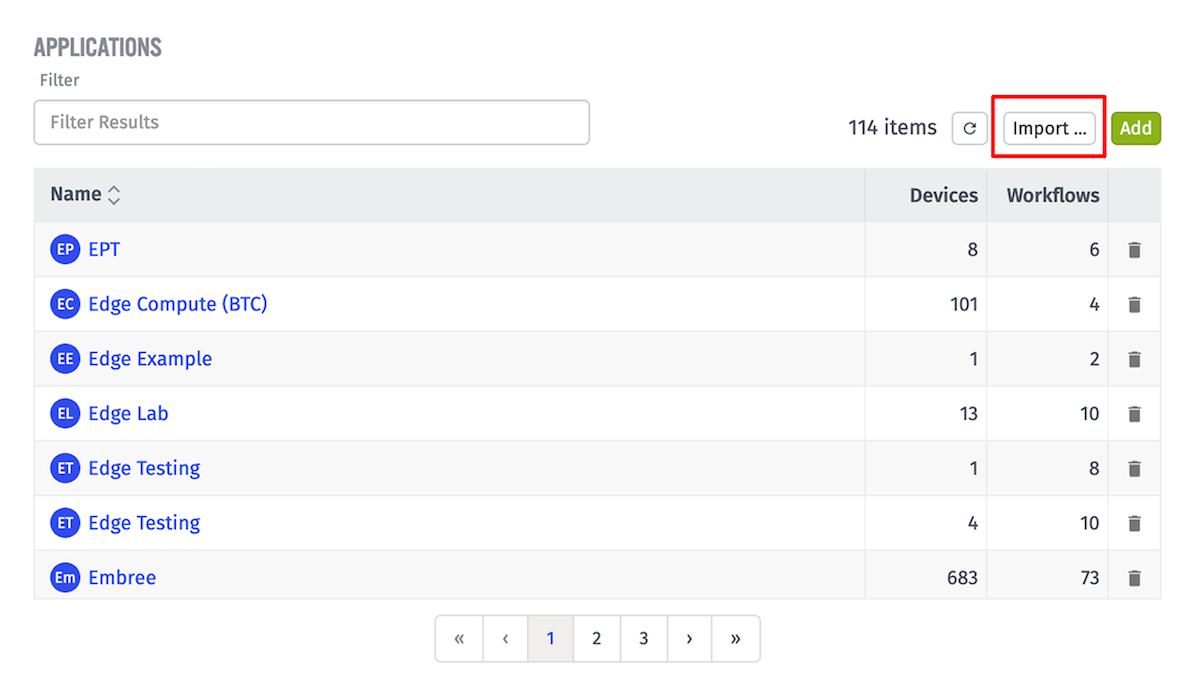Viewport: 1200px width, 693px height.
Task: Open the Edge Lab application link
Action: pyautogui.click(x=128, y=413)
